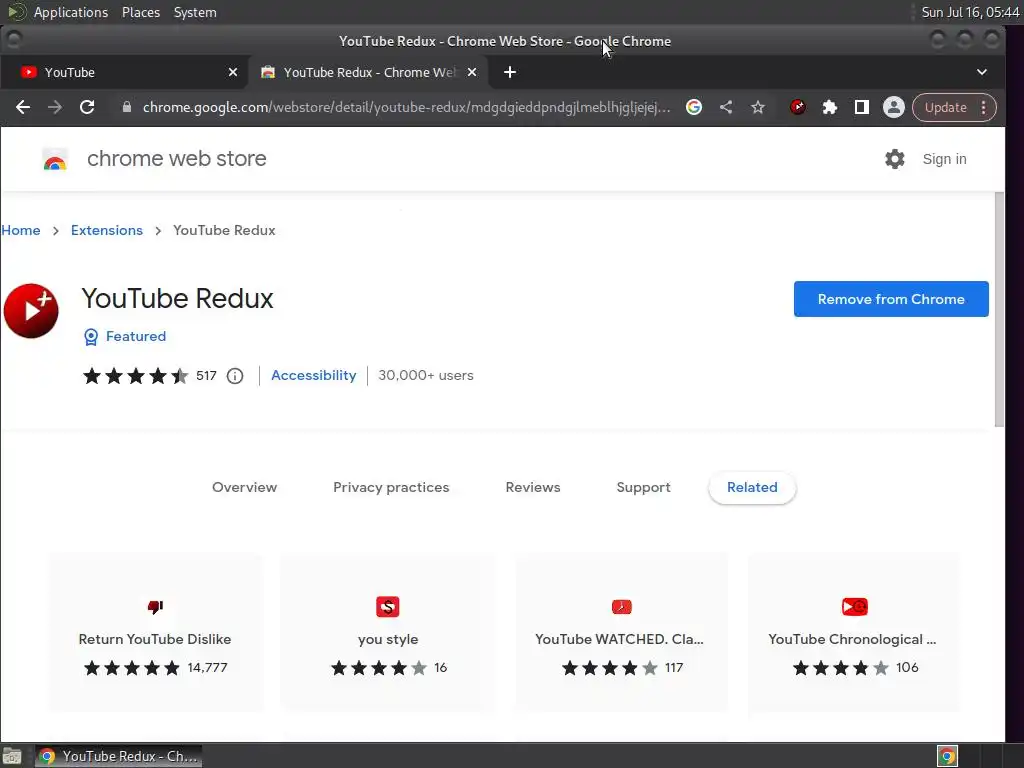Open the Return YouTube Dislike card

click(x=155, y=632)
